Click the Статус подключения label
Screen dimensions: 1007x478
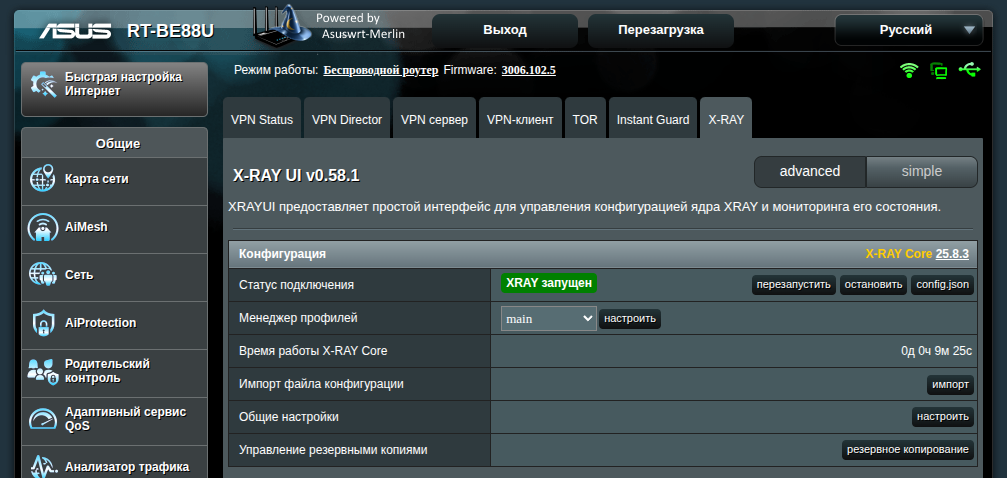pyautogui.click(x=297, y=285)
